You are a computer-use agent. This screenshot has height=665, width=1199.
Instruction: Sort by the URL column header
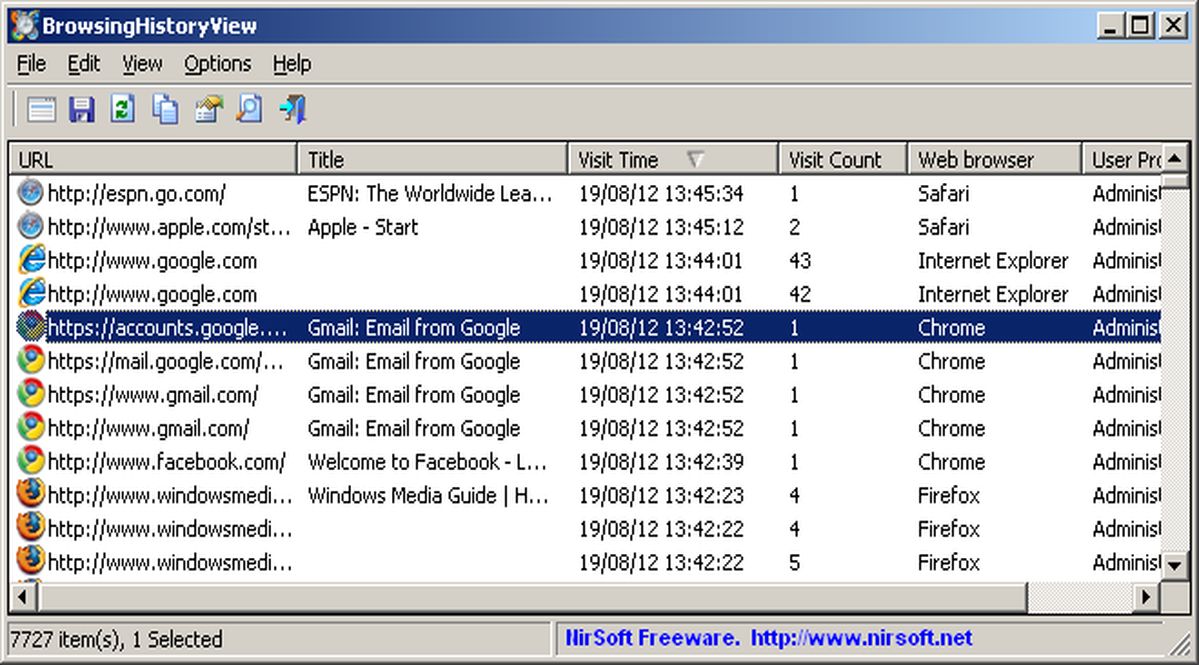[x=153, y=160]
